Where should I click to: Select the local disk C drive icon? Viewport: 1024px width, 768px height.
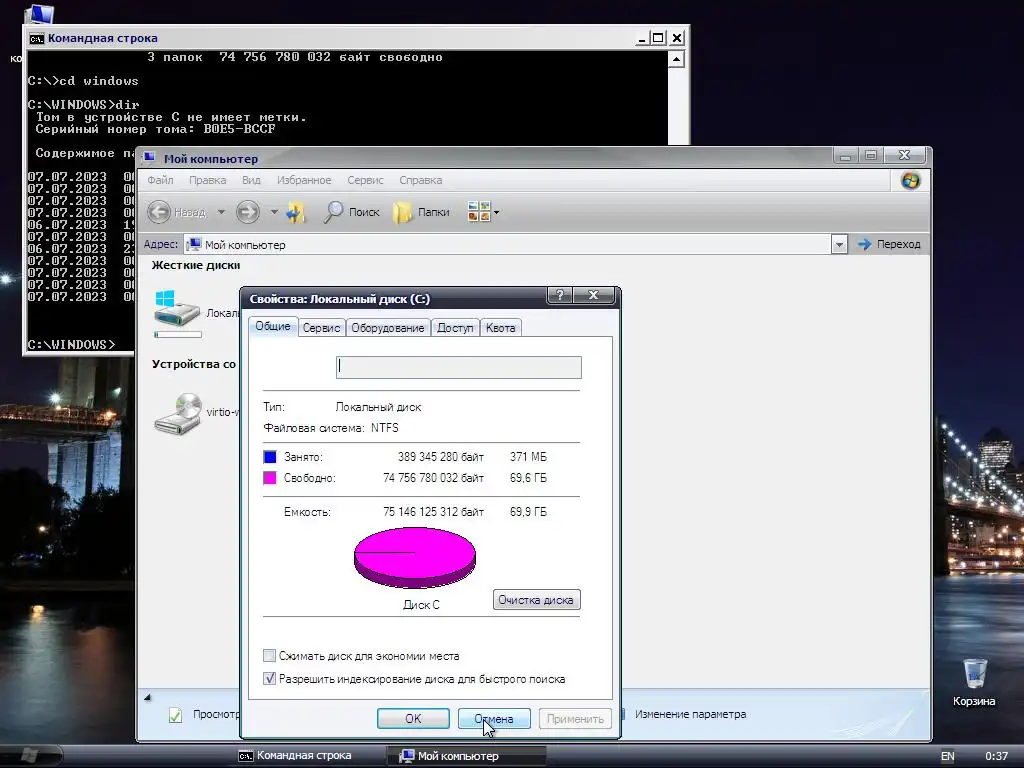177,308
